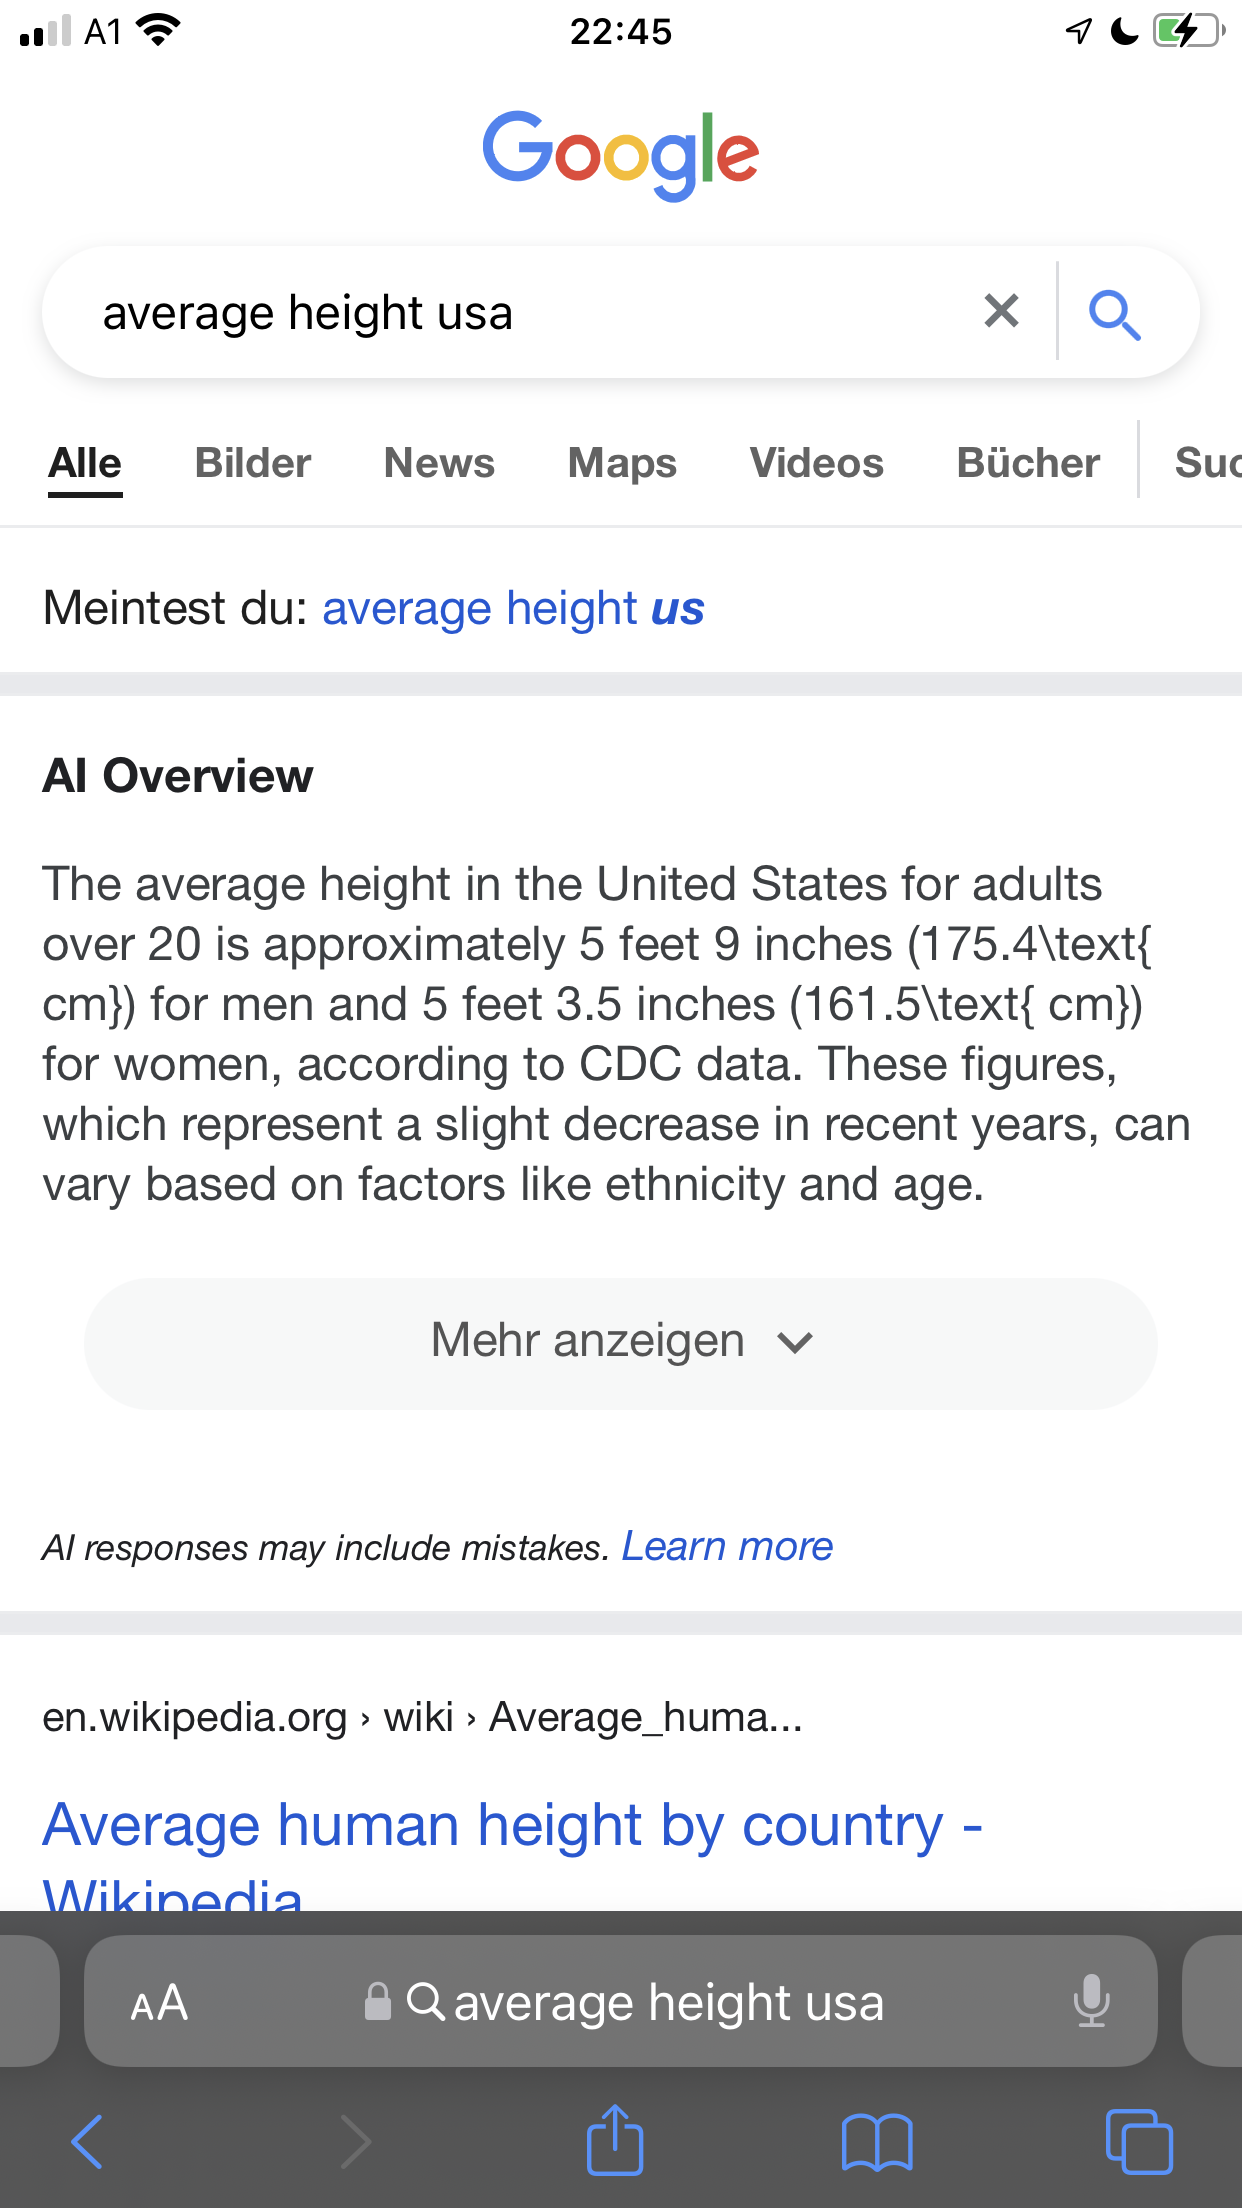Clear the search box with the X icon
Image resolution: width=1242 pixels, height=2208 pixels.
pyautogui.click(x=1001, y=311)
